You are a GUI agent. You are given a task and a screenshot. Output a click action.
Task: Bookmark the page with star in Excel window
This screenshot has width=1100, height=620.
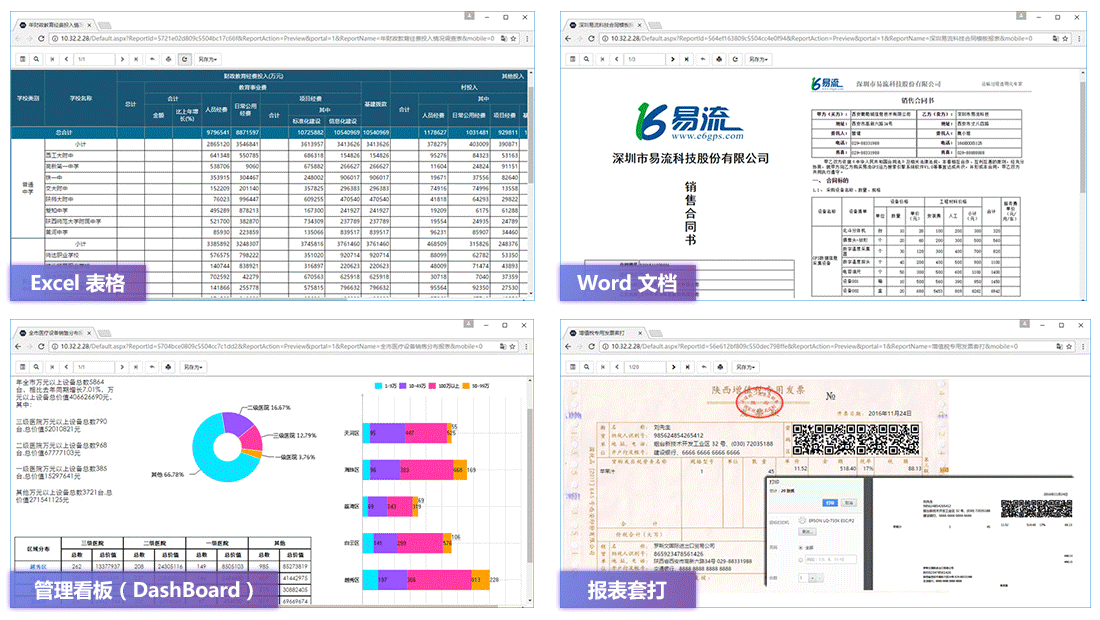click(x=514, y=39)
